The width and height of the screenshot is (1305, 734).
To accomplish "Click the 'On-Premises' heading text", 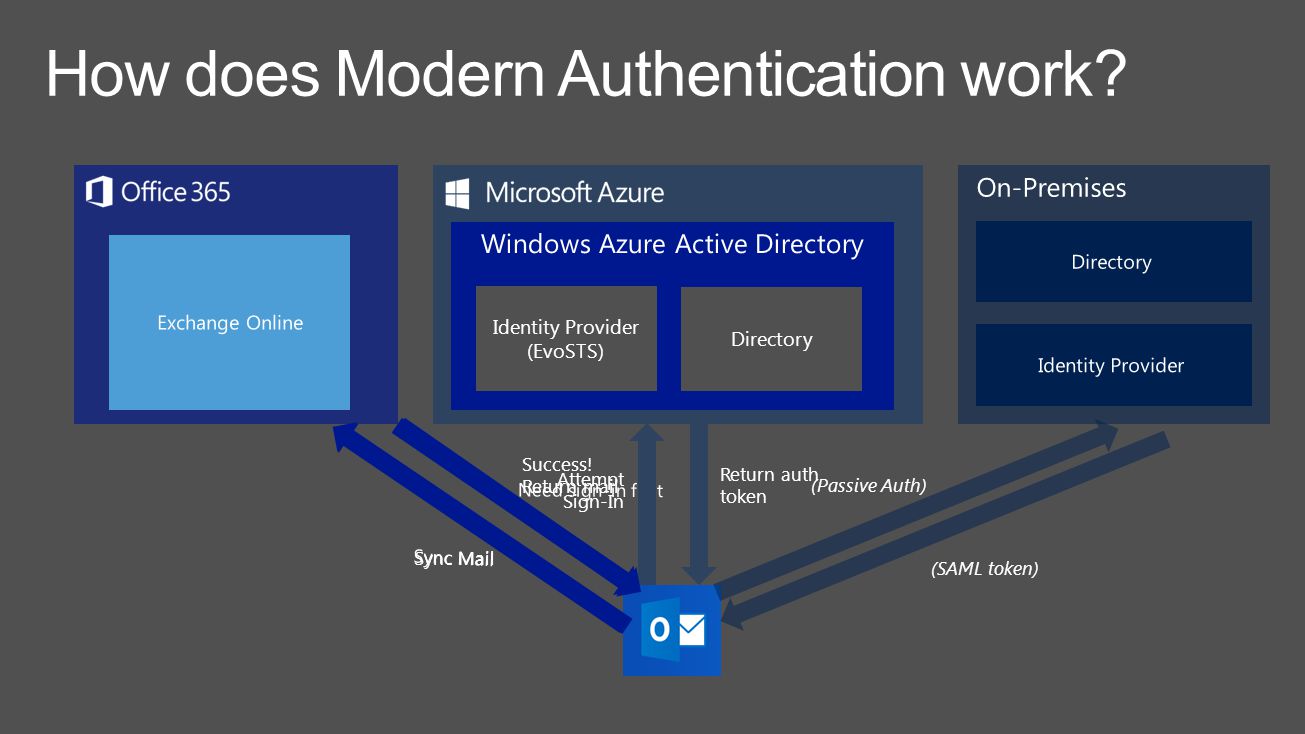I will 1051,188.
